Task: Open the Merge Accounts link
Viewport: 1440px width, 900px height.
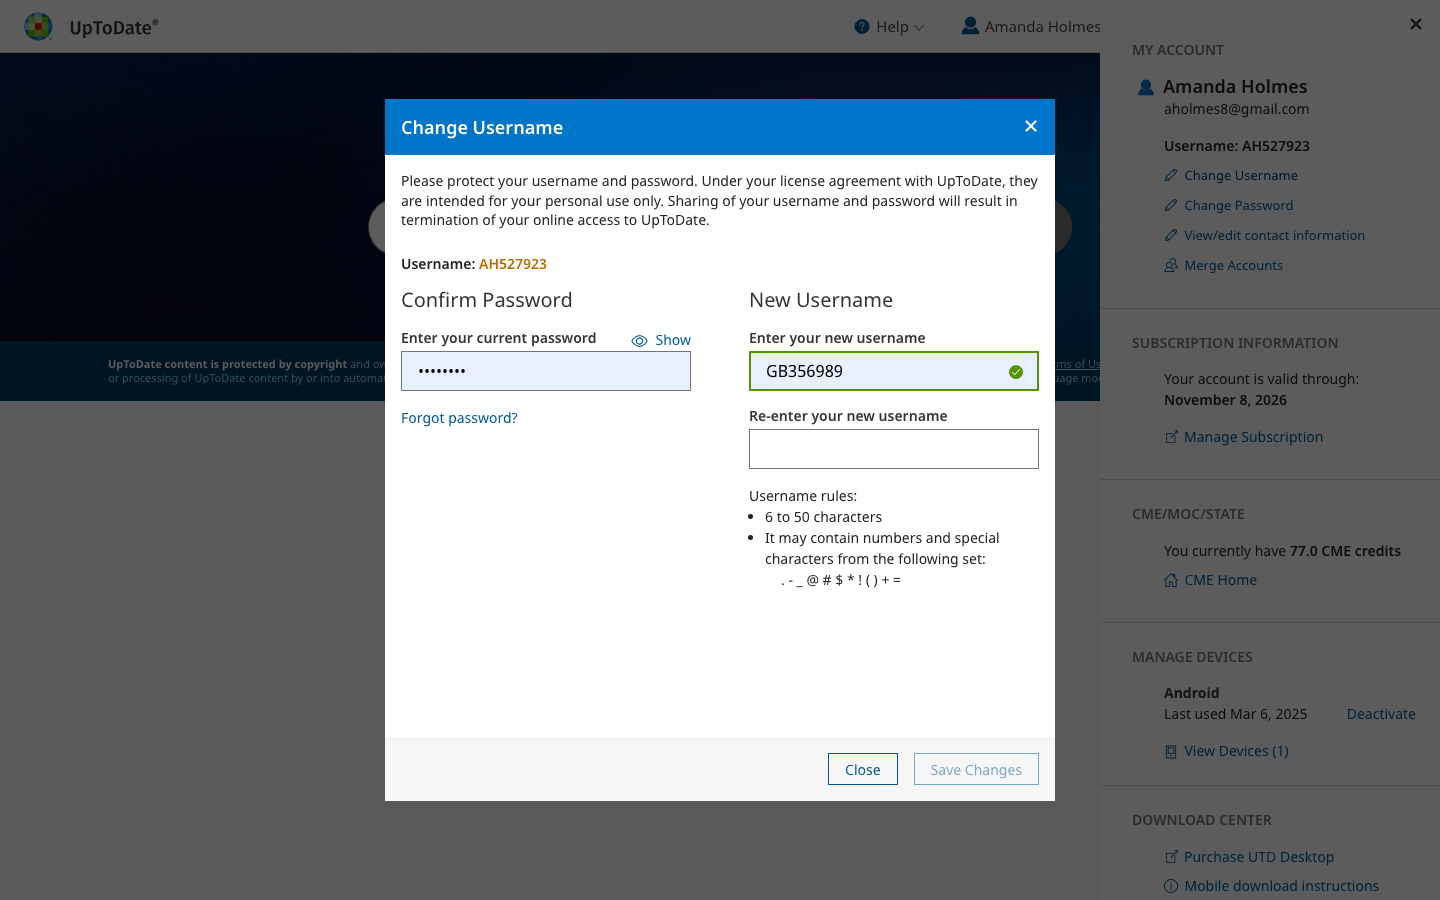Action: pyautogui.click(x=1234, y=266)
